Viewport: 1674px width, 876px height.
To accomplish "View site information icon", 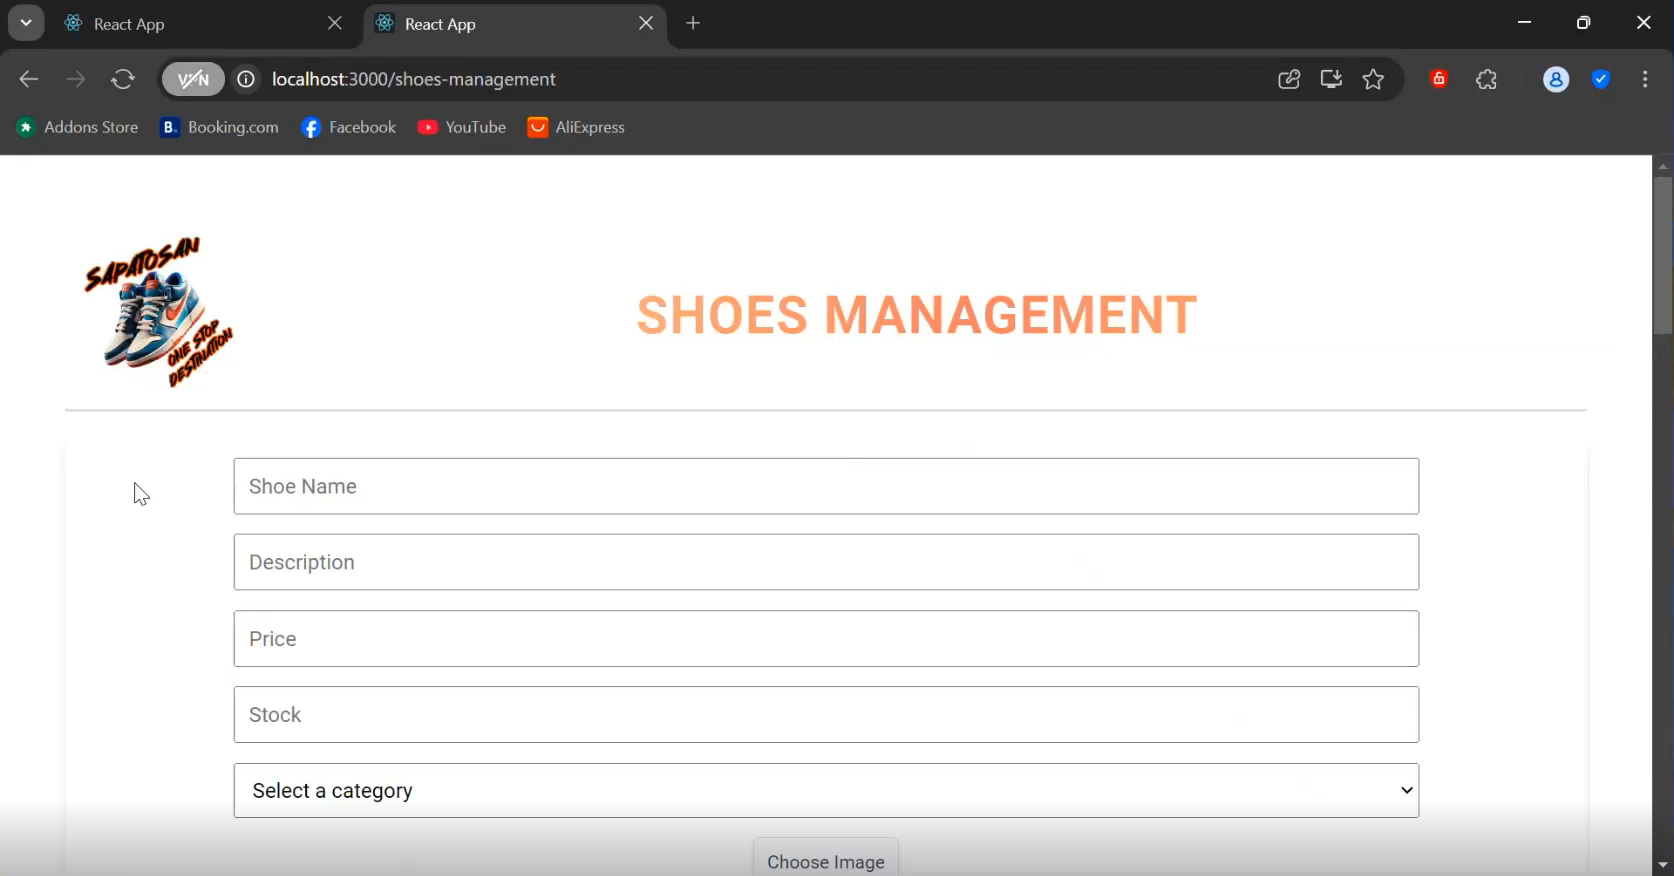I will click(246, 79).
